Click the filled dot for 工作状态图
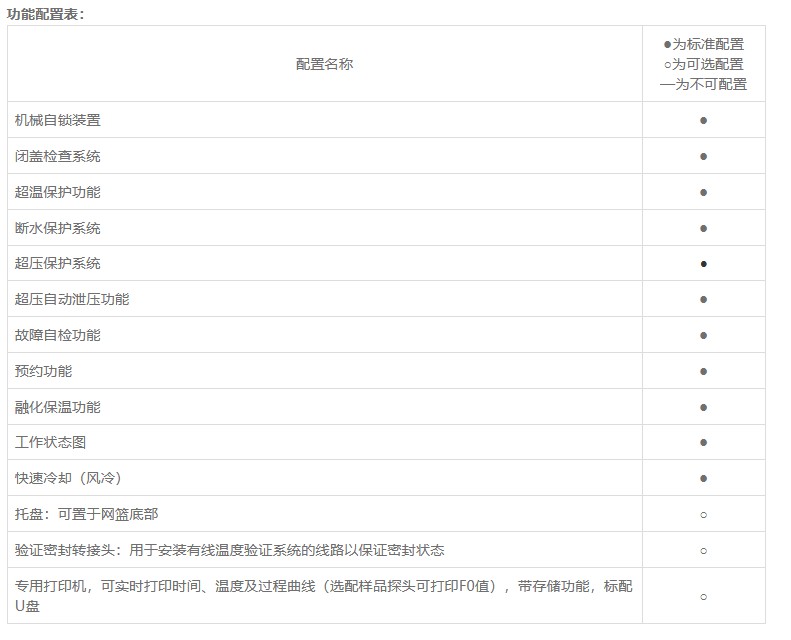Image resolution: width=791 pixels, height=640 pixels. pyautogui.click(x=703, y=442)
